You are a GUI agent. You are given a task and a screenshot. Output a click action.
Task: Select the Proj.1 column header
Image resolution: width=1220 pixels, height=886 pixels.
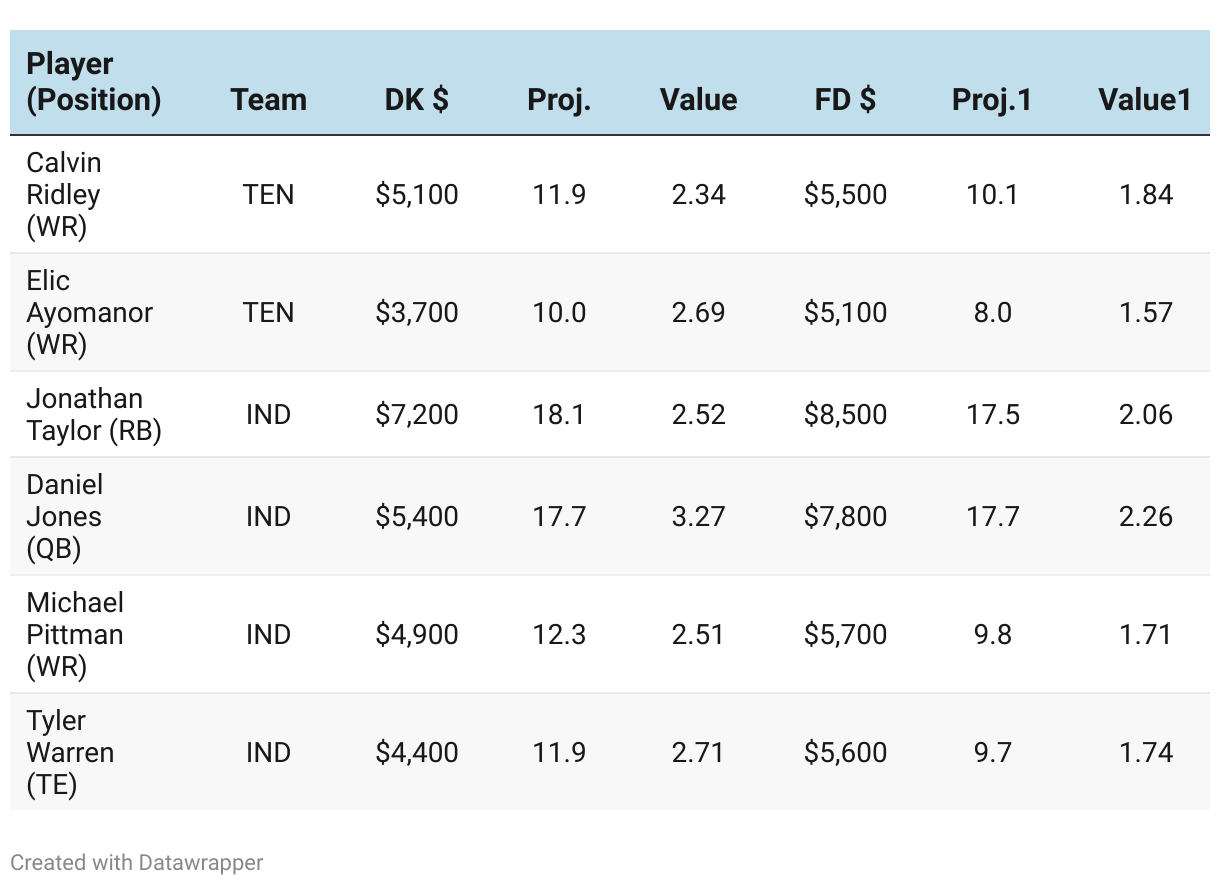[991, 100]
